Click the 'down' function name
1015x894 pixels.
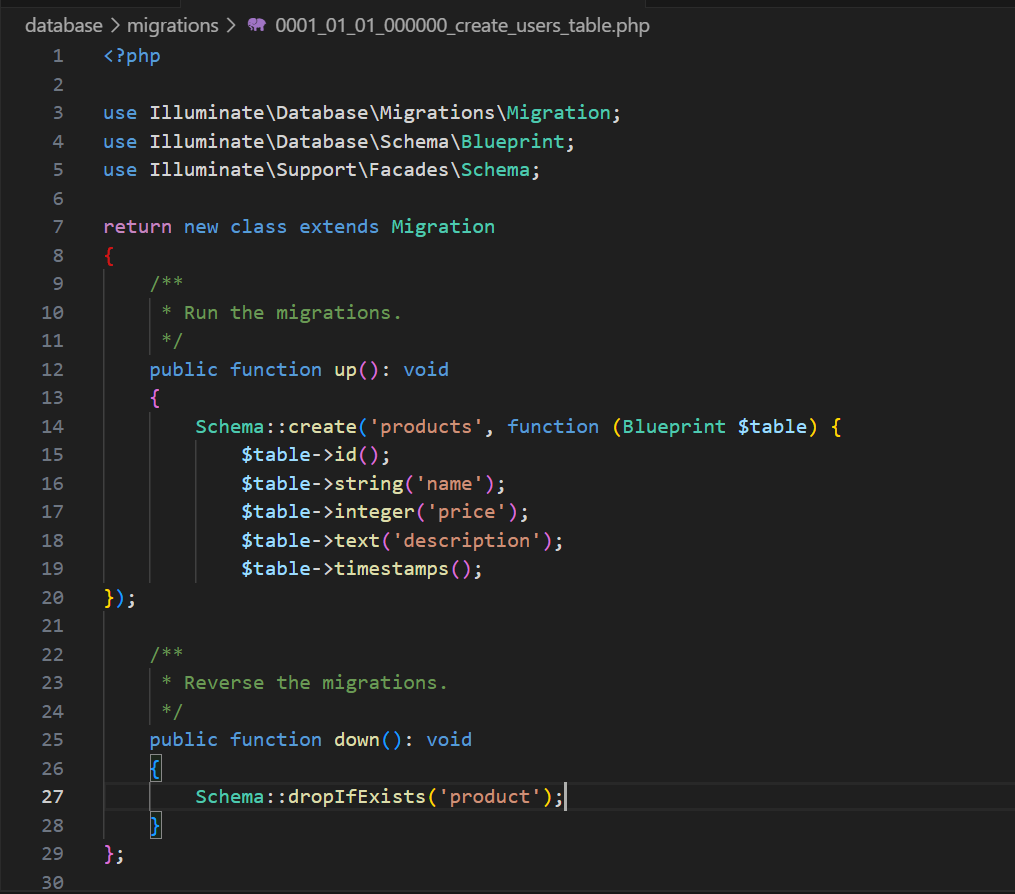[x=357, y=739]
